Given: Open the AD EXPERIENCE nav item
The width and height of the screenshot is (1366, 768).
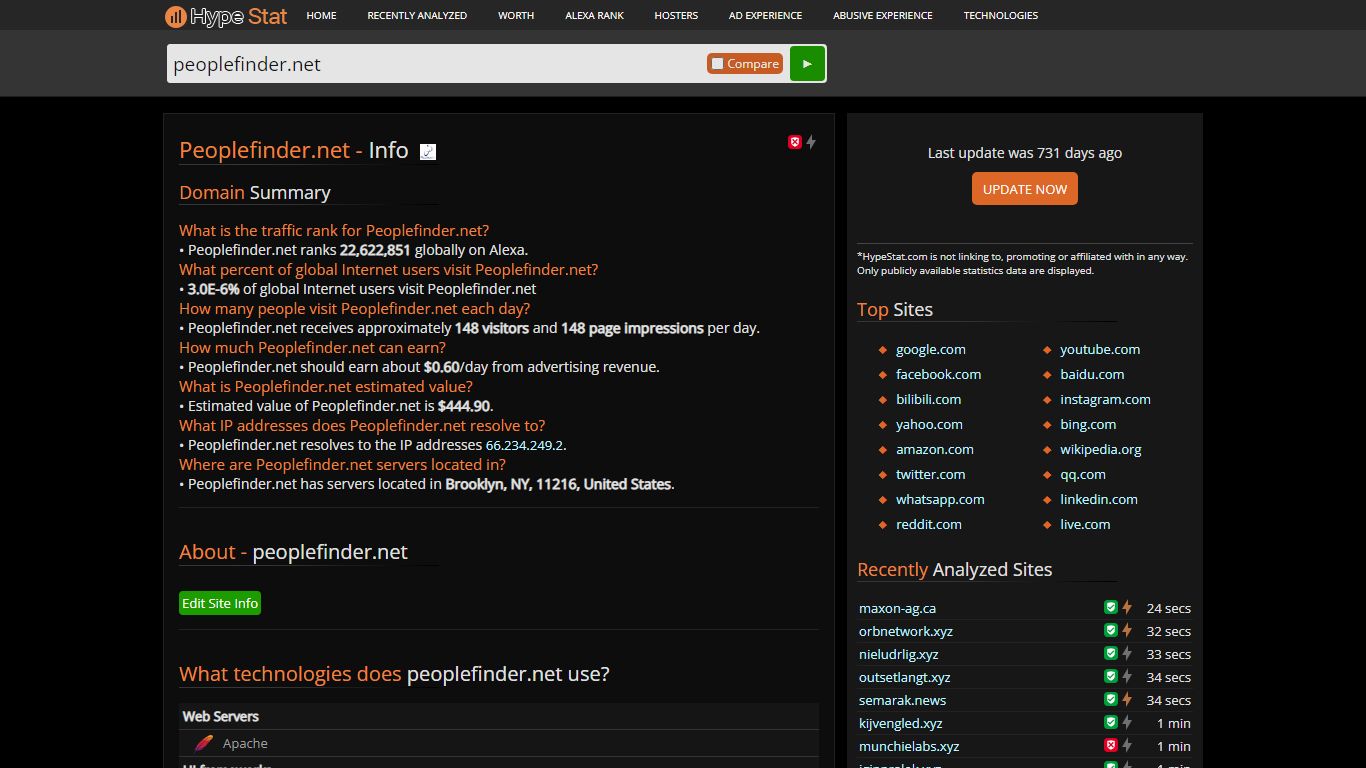Looking at the screenshot, I should (x=765, y=16).
